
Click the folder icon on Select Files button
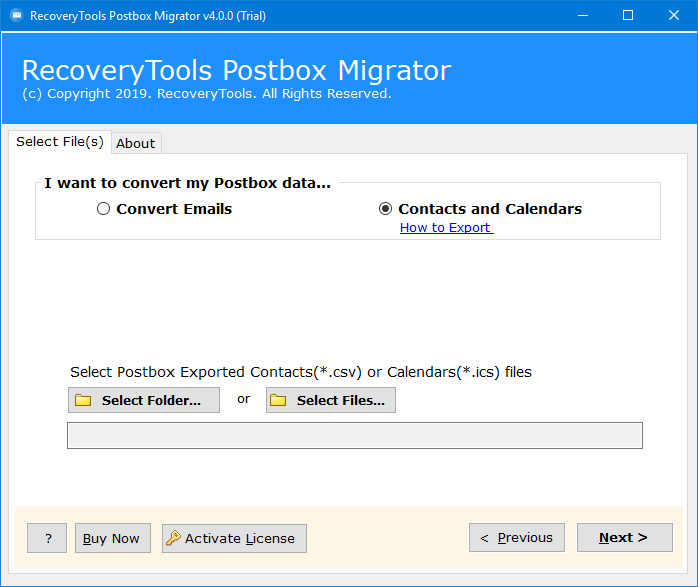click(x=278, y=400)
